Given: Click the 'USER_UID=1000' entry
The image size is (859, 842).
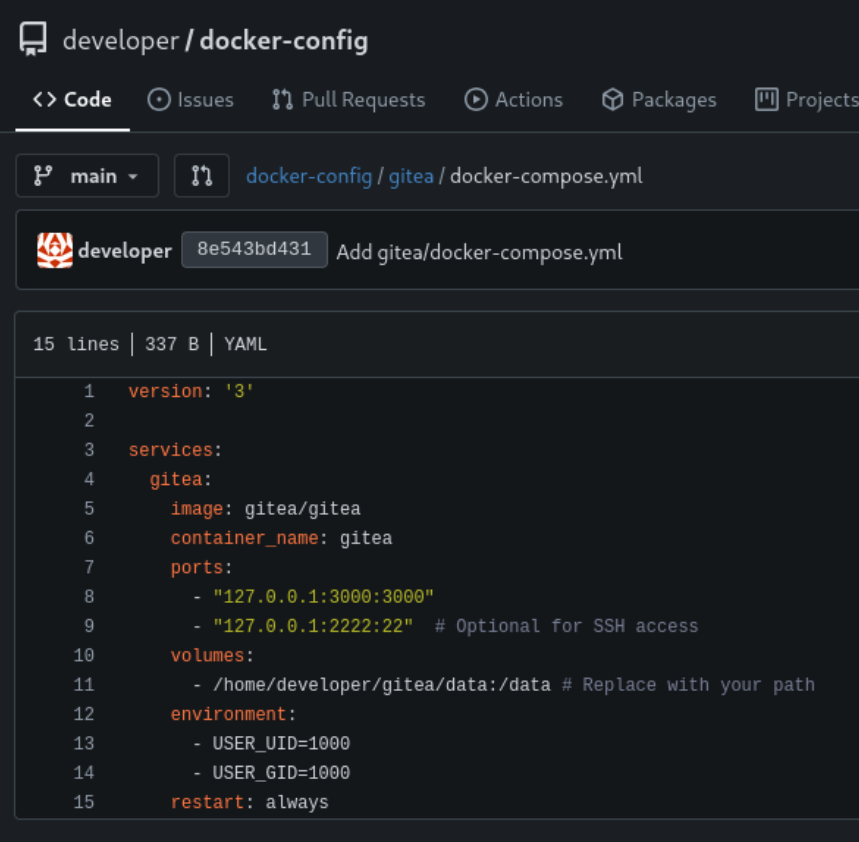Looking at the screenshot, I should [x=281, y=743].
